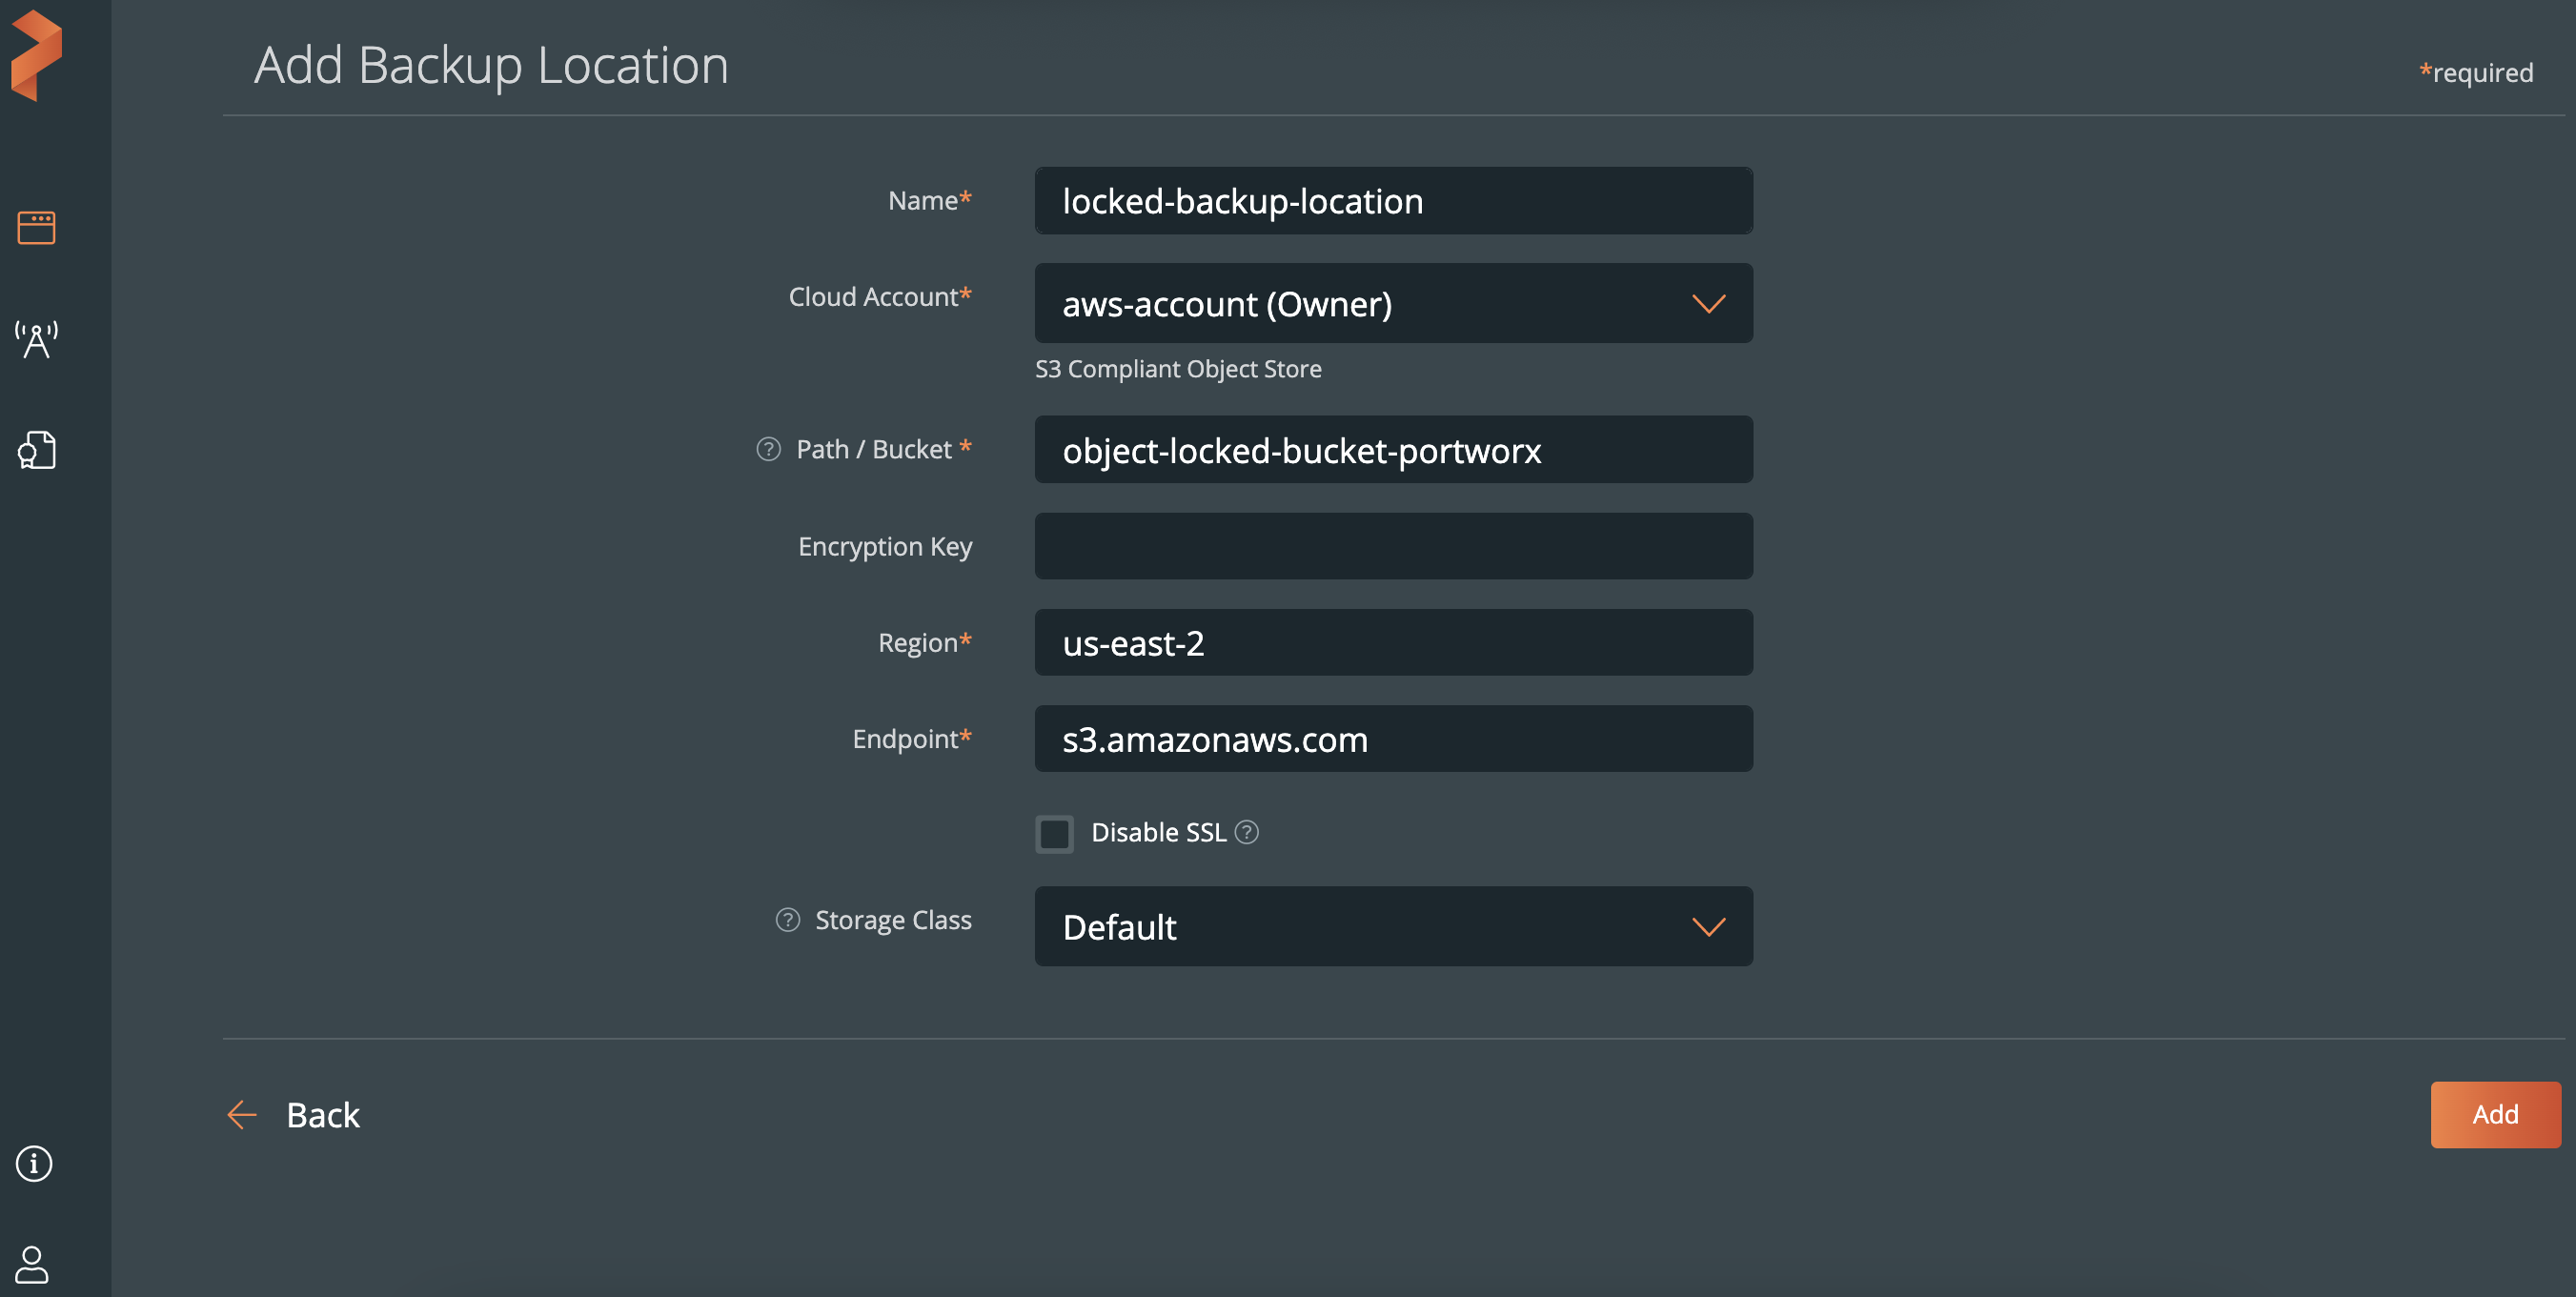The height and width of the screenshot is (1297, 2576).
Task: Open the backup documents sidebar icon
Action: [x=36, y=451]
